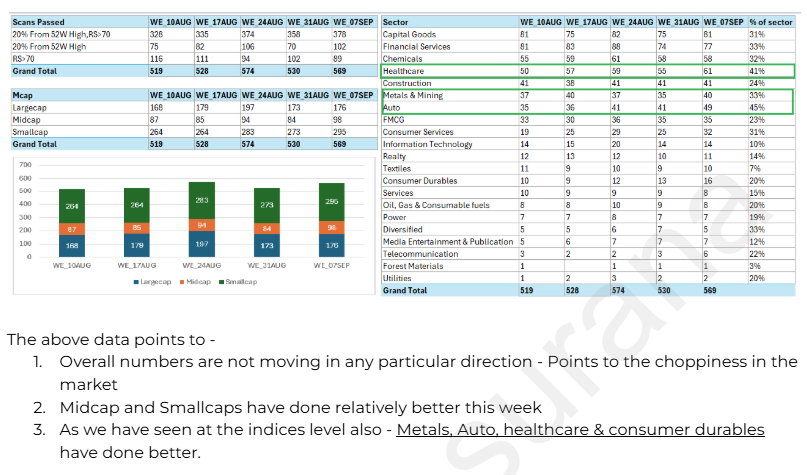Click the 7% value in the Textiles row
Screen dimensions: 807x475
(755, 168)
